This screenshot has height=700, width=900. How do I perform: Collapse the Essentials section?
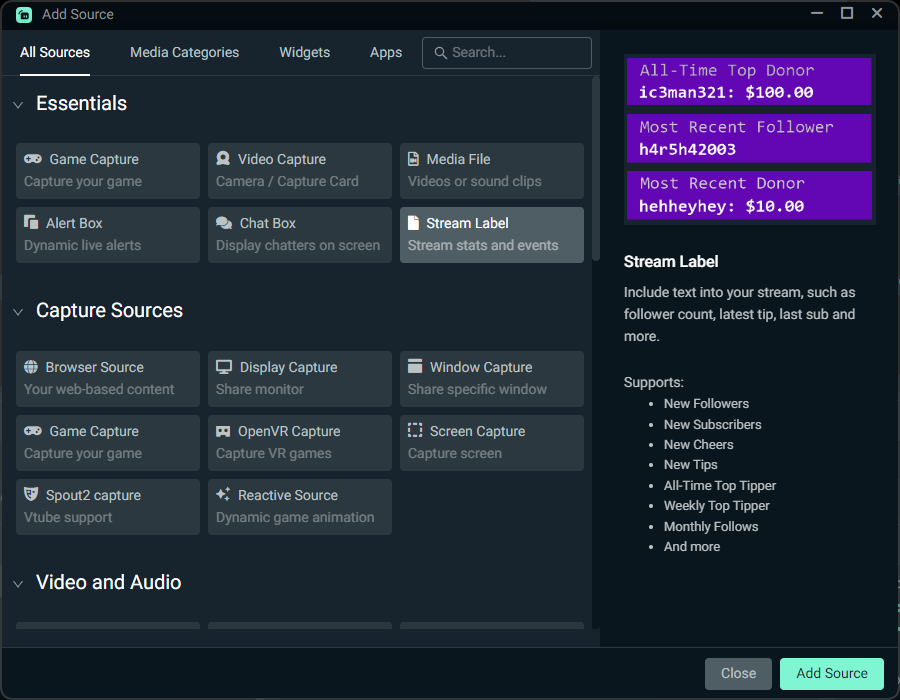(x=17, y=103)
